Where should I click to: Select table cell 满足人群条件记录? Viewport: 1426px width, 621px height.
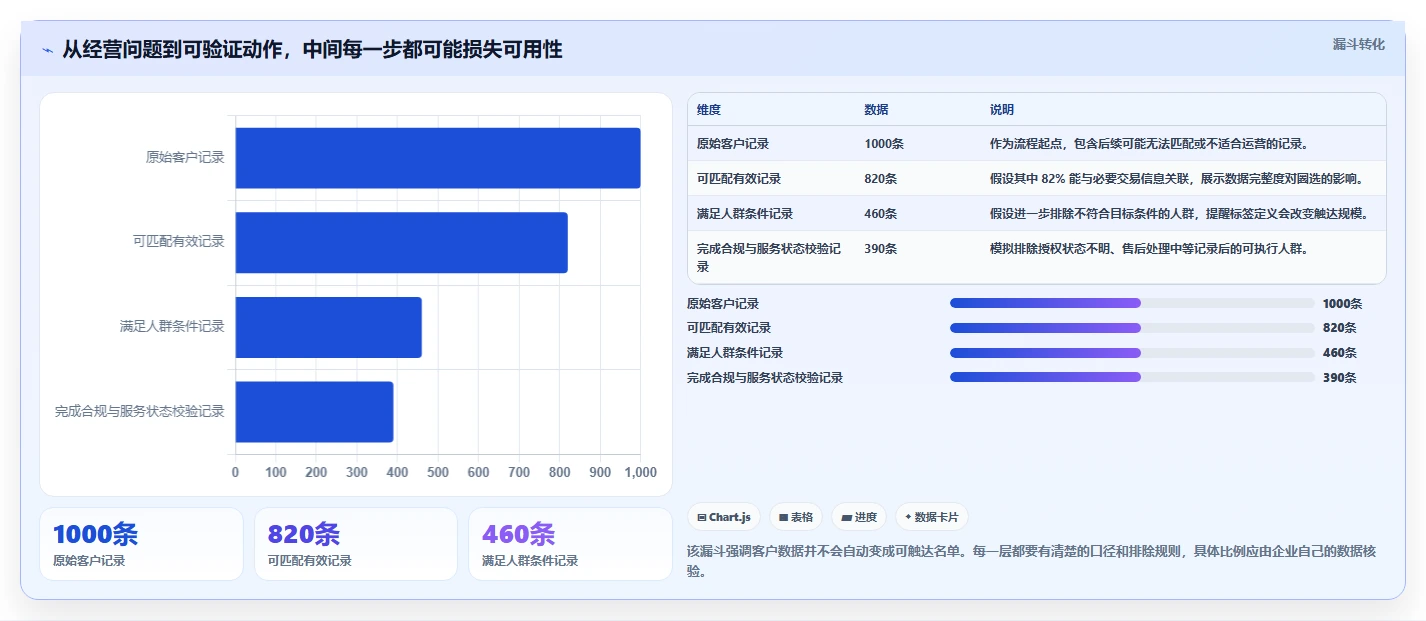coord(745,214)
